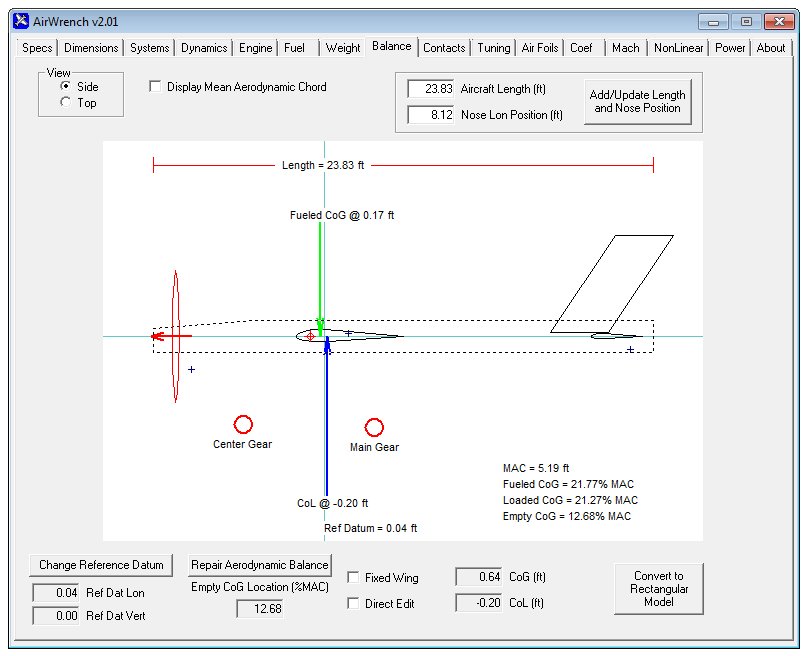Viewport: 807px width, 656px height.
Task: Select the Weight tab
Action: coord(343,47)
